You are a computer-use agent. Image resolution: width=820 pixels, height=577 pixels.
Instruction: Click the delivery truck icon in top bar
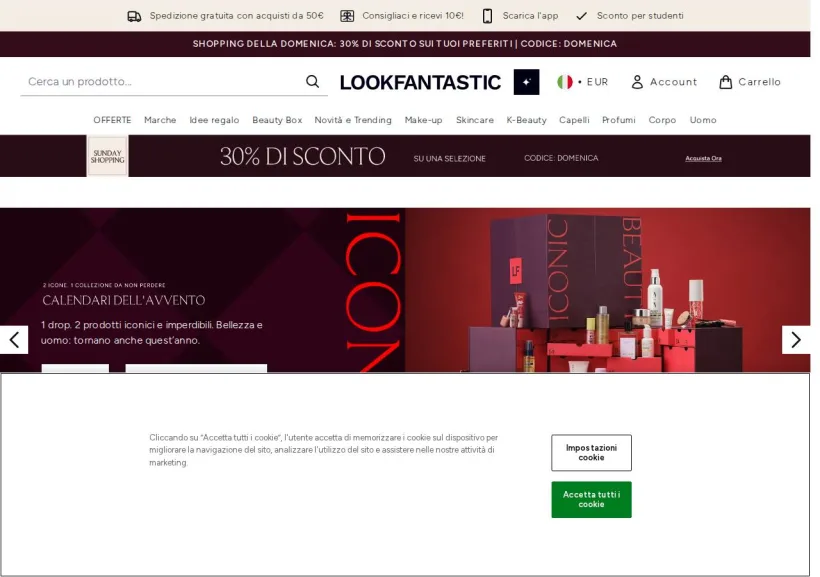click(x=134, y=16)
